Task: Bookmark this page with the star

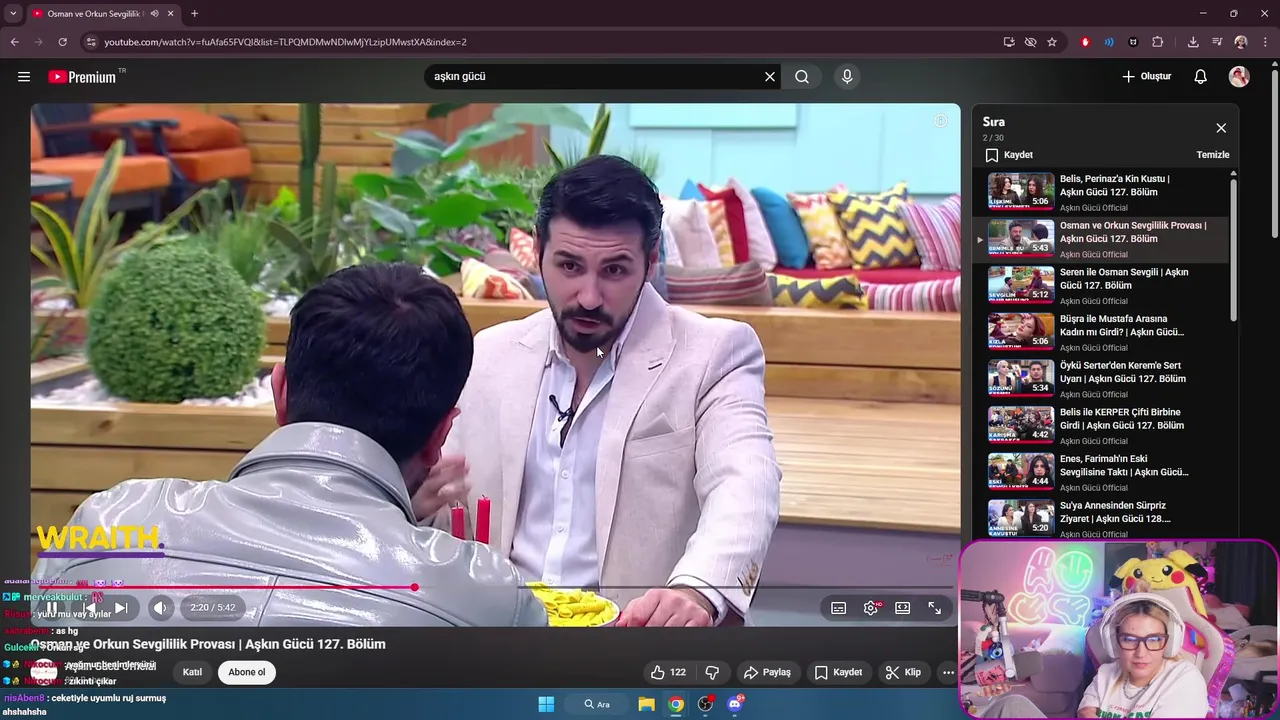Action: pyautogui.click(x=1052, y=42)
